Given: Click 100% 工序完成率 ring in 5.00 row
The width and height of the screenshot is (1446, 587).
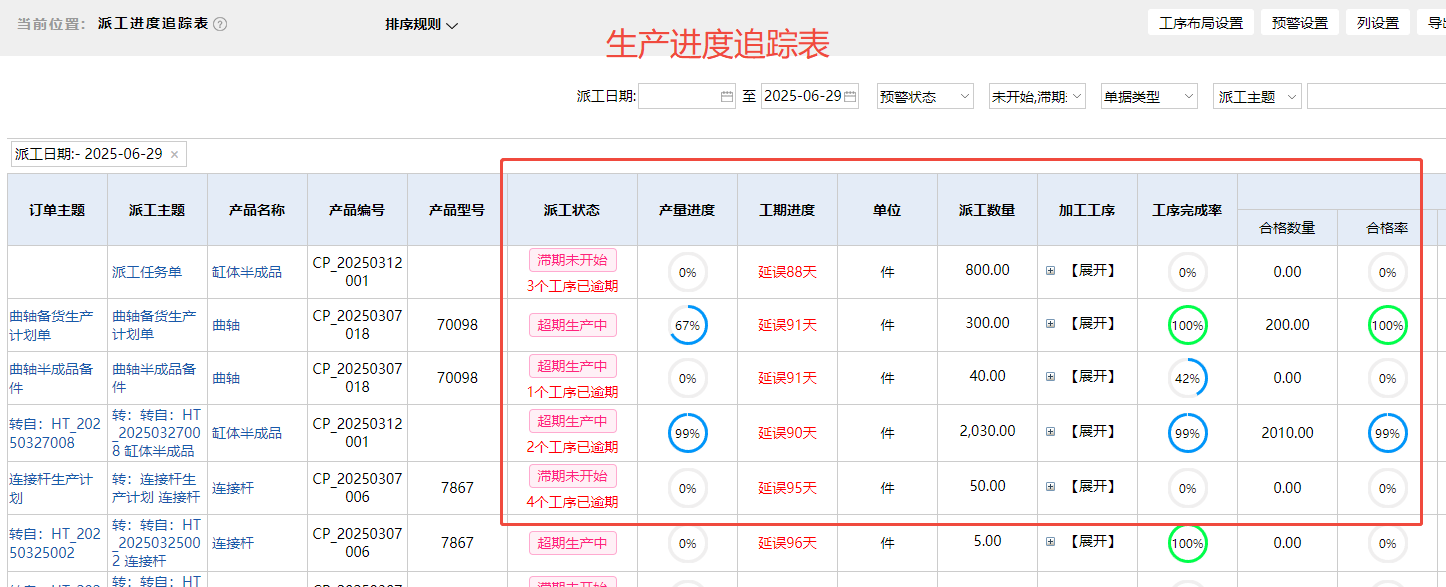Looking at the screenshot, I should [x=1187, y=543].
